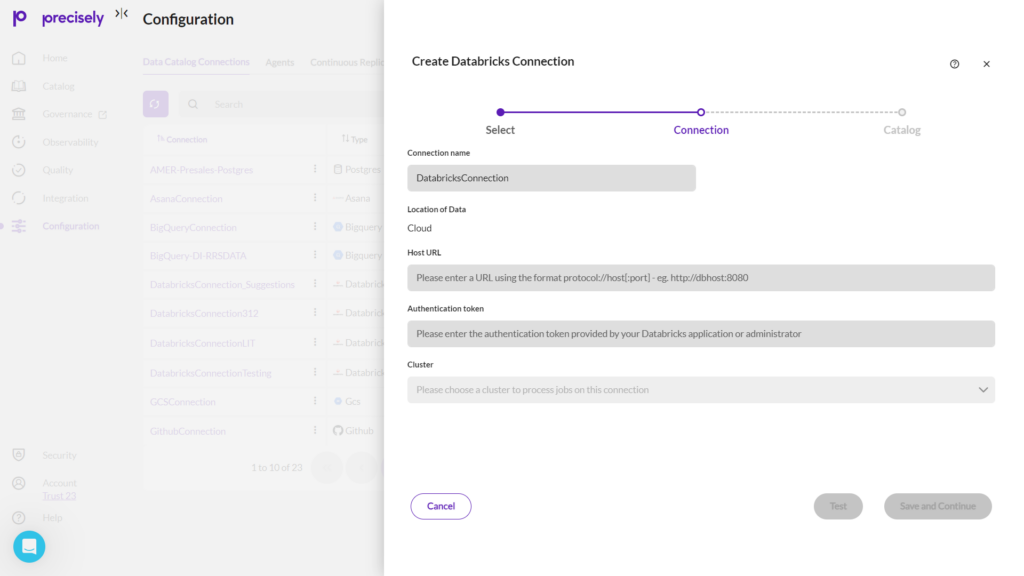The image size is (1024, 576).
Task: Open the Integration sidebar icon
Action: tap(19, 198)
